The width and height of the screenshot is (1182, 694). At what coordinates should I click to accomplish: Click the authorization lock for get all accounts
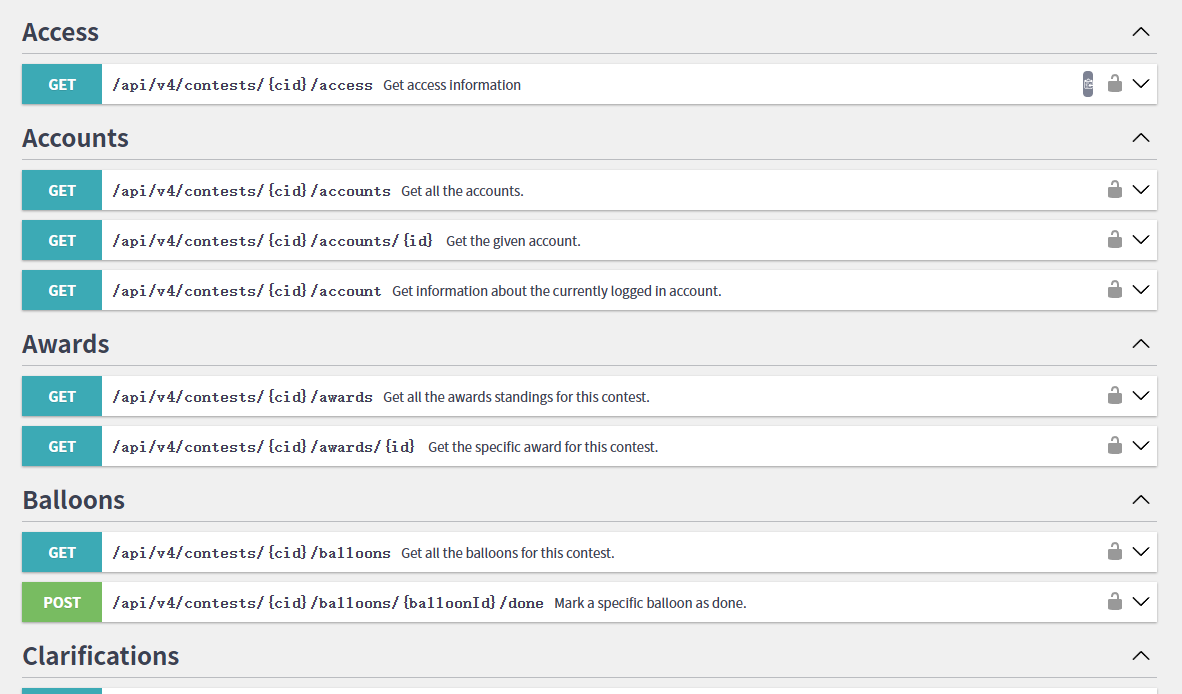pyautogui.click(x=1115, y=190)
